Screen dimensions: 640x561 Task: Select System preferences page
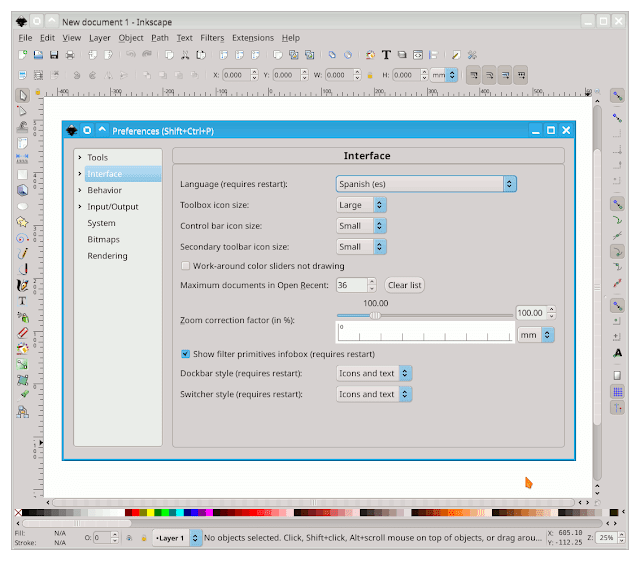101,223
